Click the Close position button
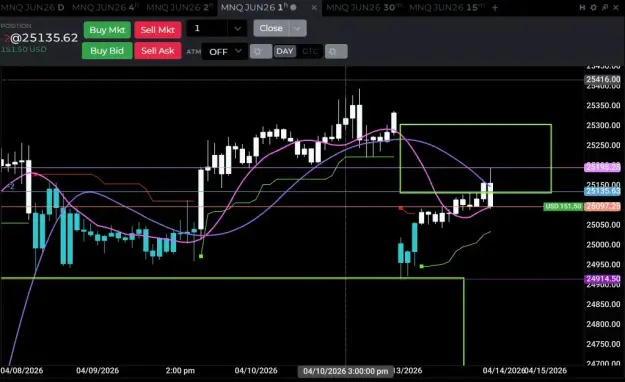The width and height of the screenshot is (625, 382). 271,28
